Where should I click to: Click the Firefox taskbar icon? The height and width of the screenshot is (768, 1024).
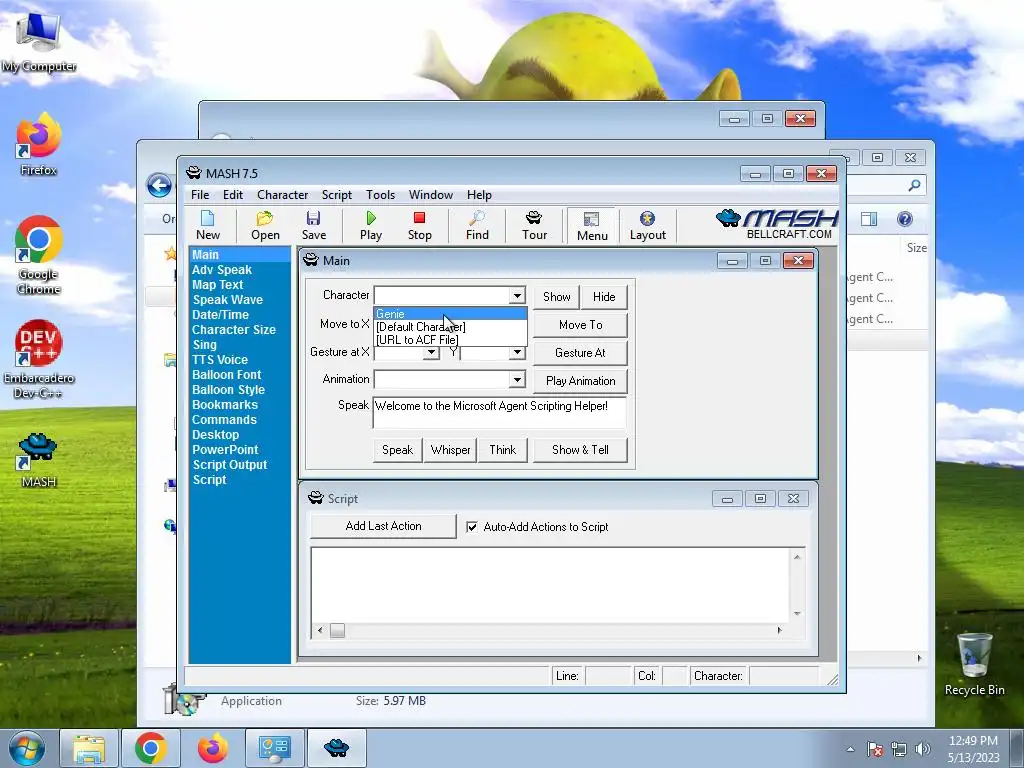[x=213, y=748]
